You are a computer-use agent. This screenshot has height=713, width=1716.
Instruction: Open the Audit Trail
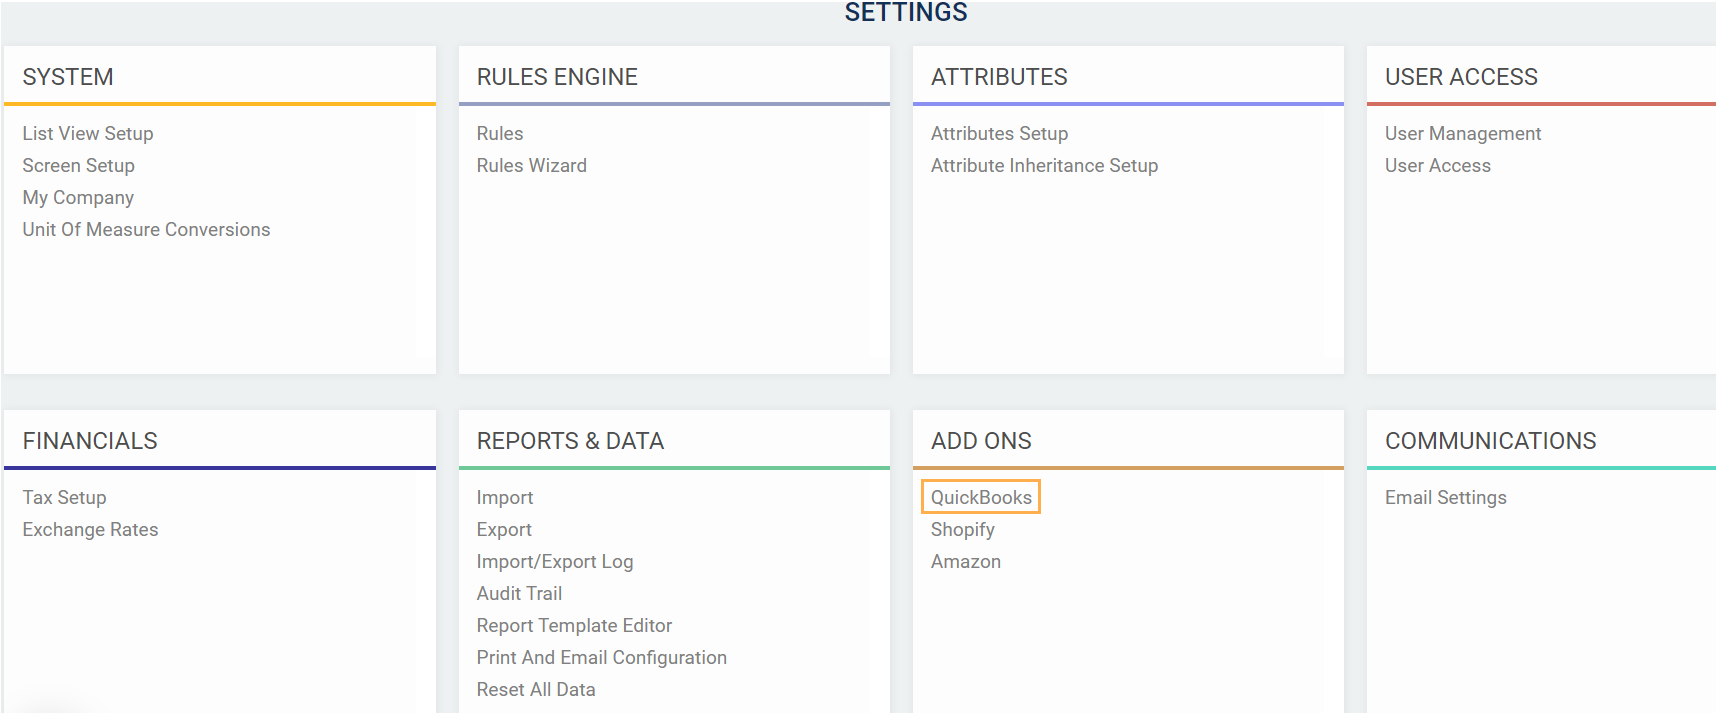tap(519, 593)
